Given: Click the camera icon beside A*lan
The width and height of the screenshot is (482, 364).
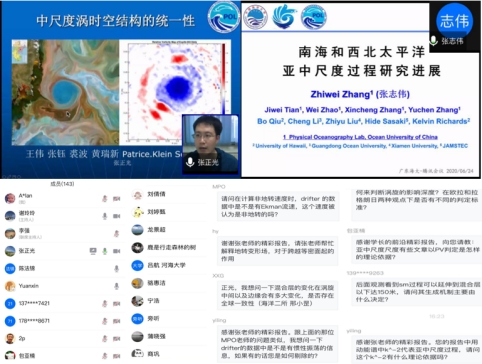Looking at the screenshot, I should click(x=116, y=199).
